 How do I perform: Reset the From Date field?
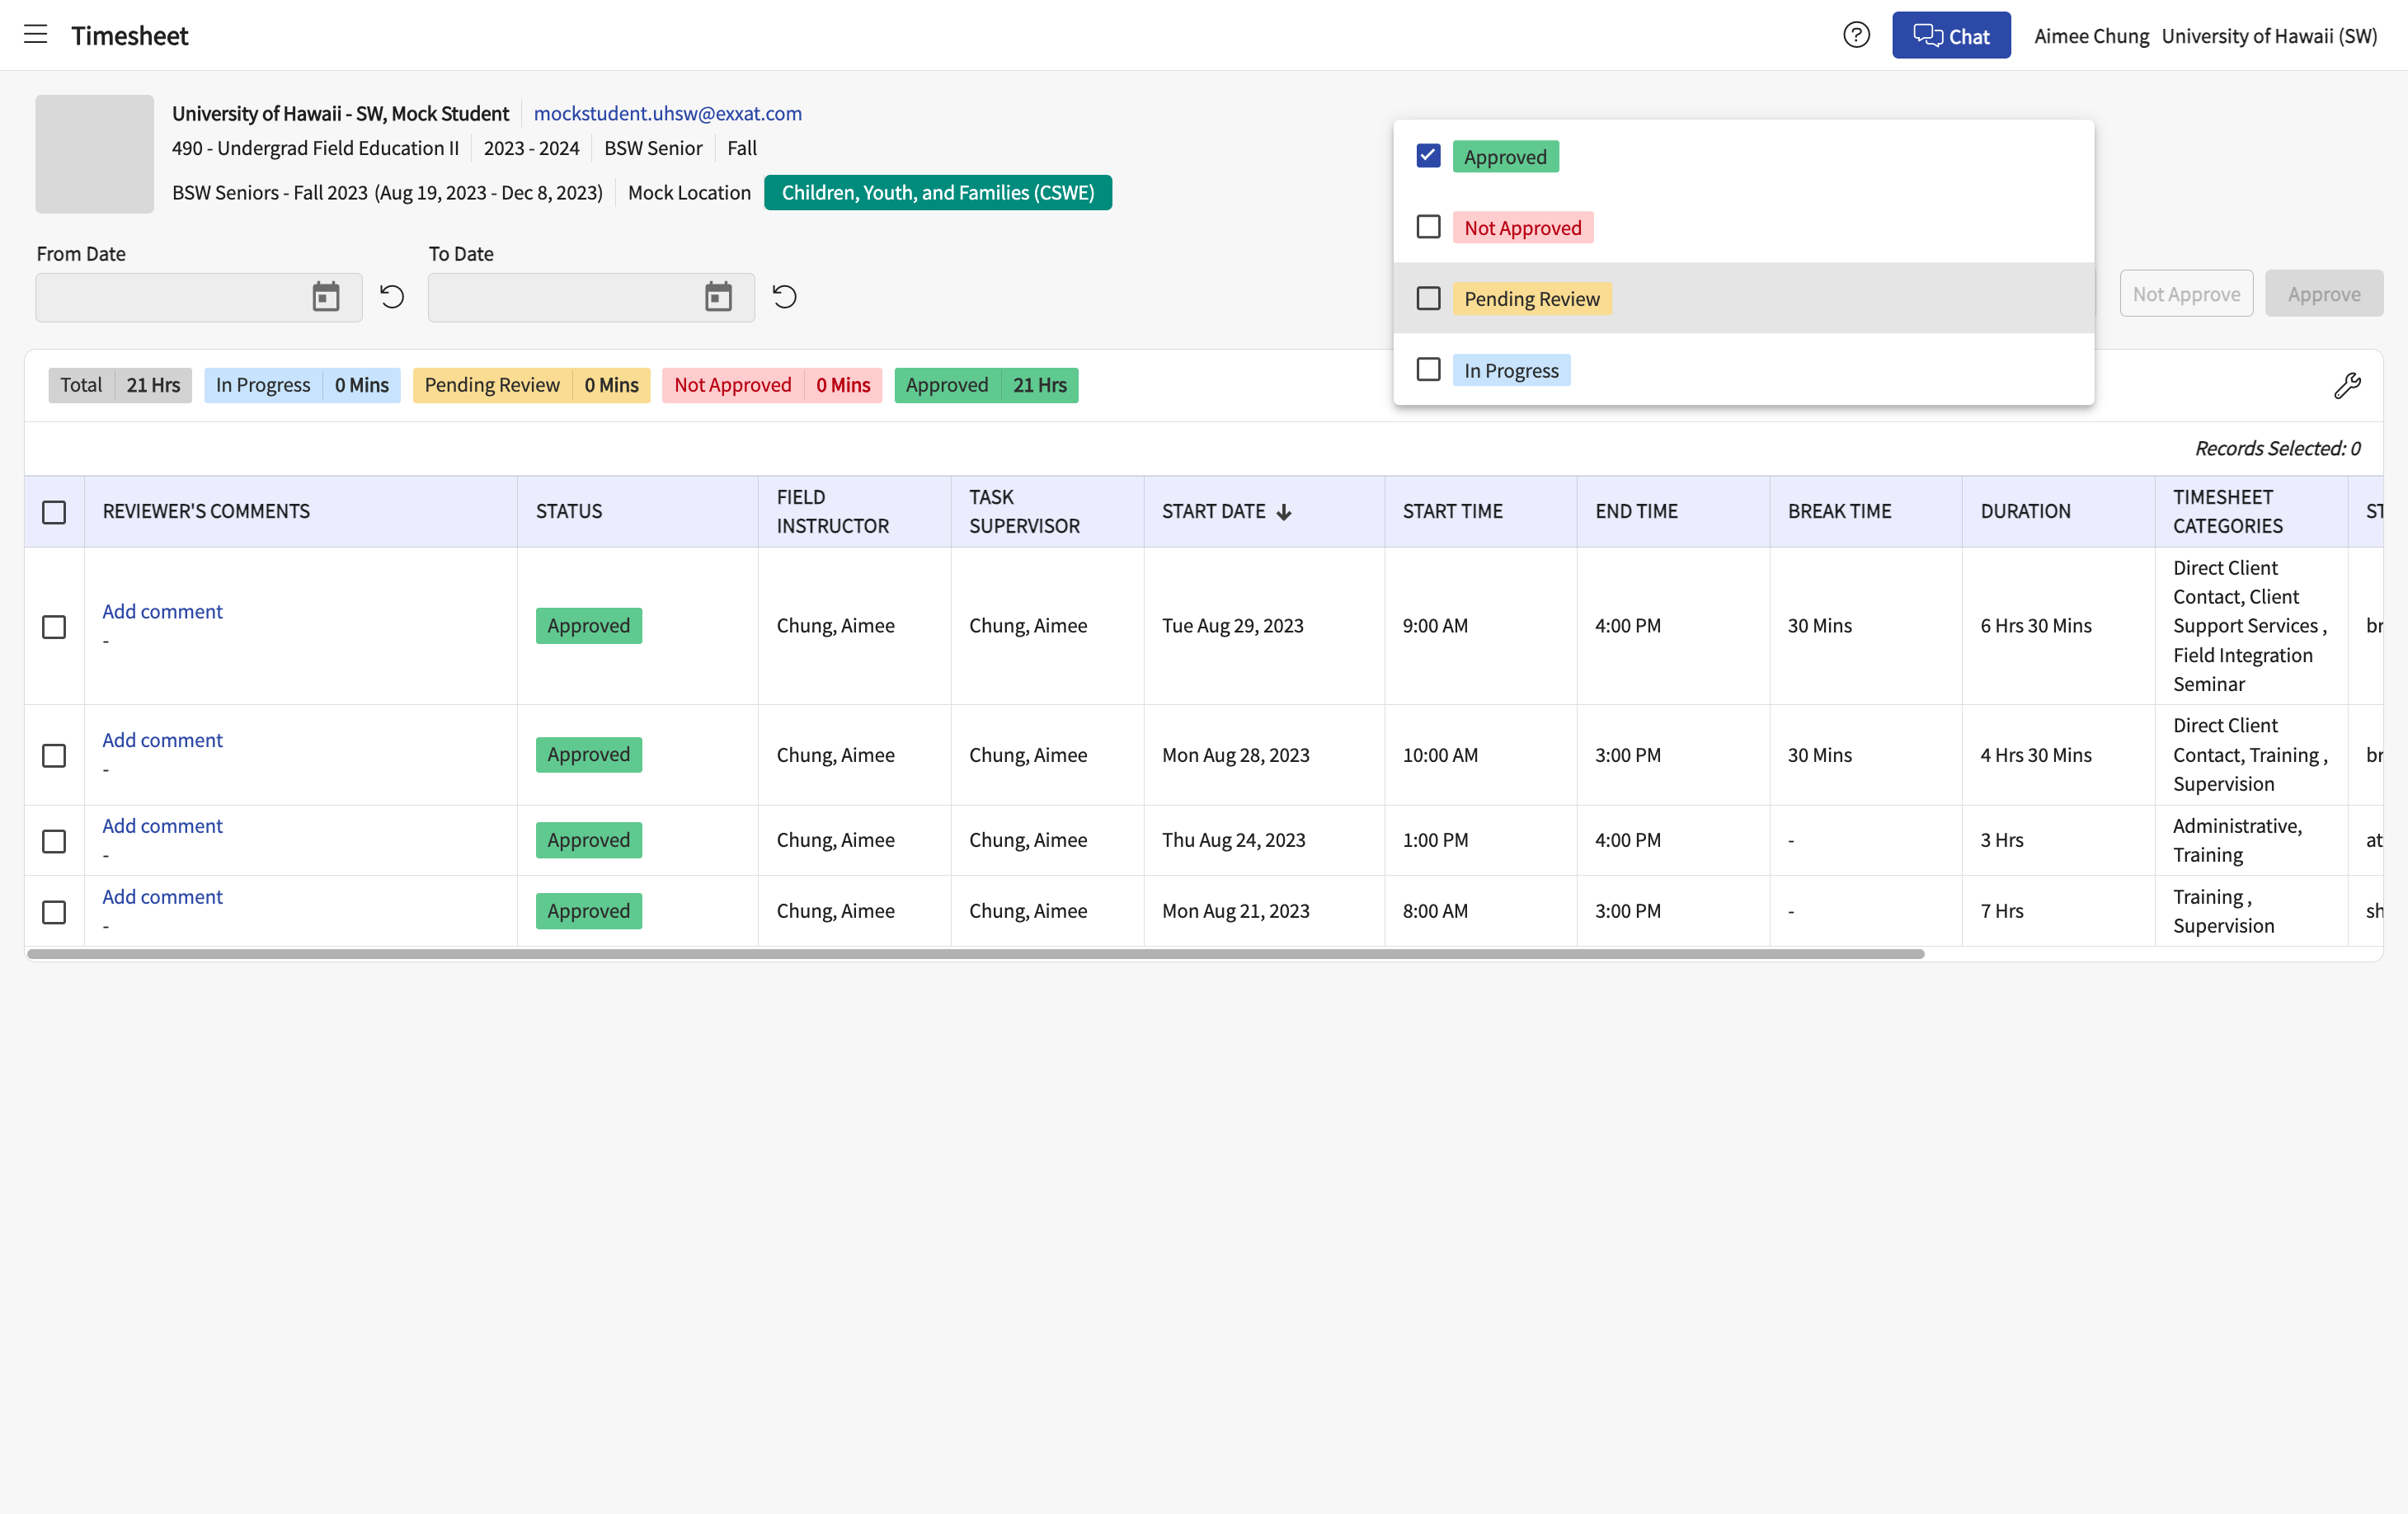pyautogui.click(x=392, y=297)
